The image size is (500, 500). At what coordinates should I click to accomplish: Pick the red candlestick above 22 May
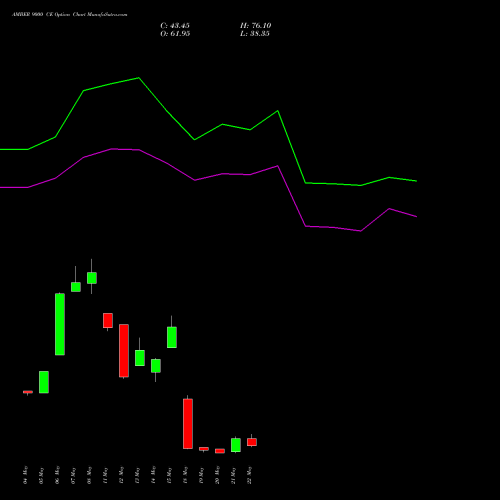click(x=252, y=442)
